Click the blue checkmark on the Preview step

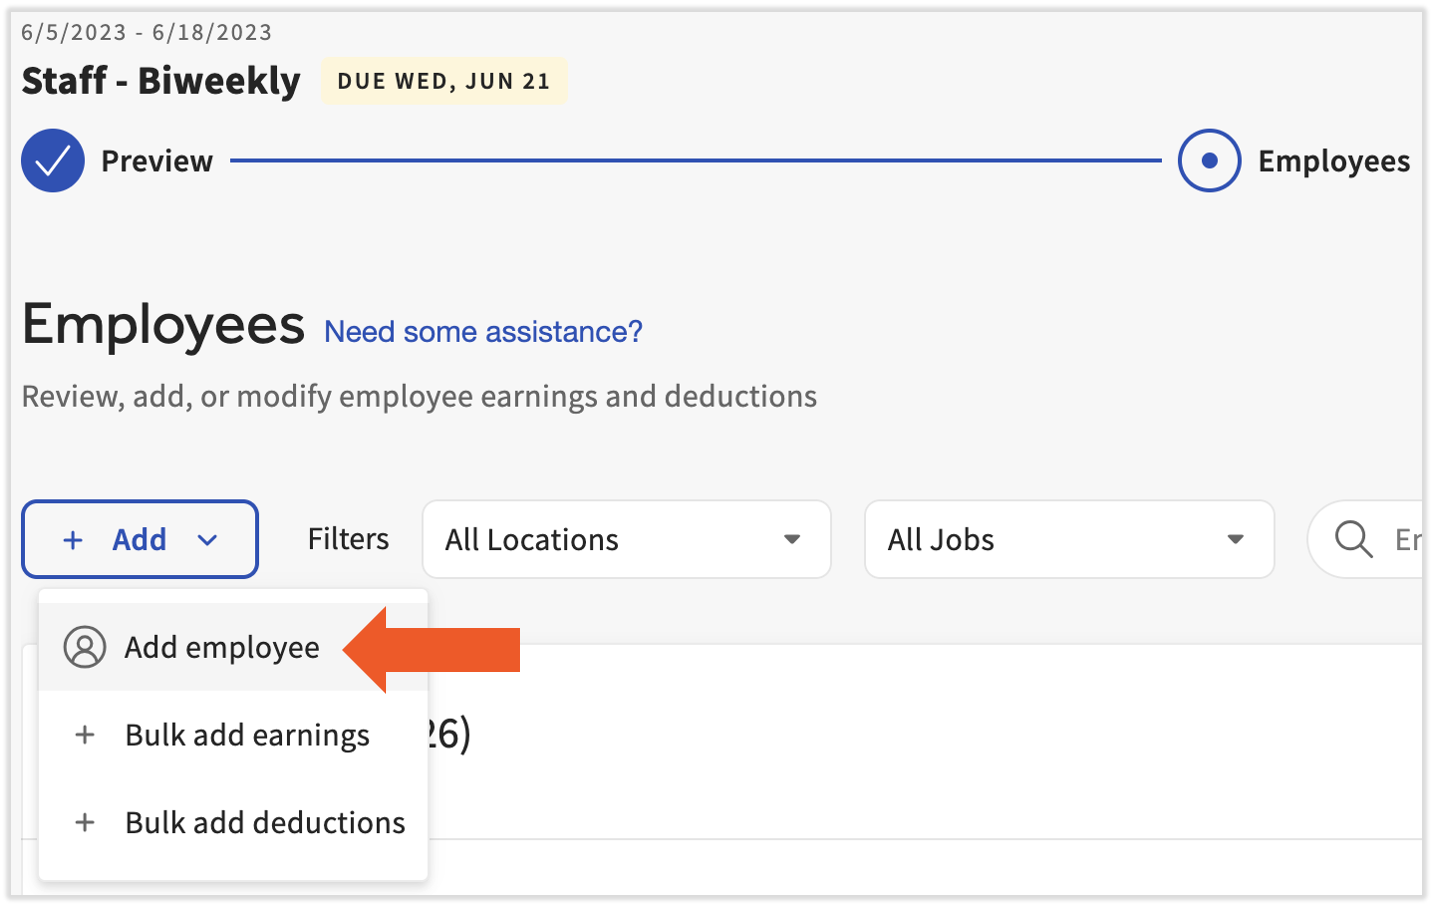point(52,159)
